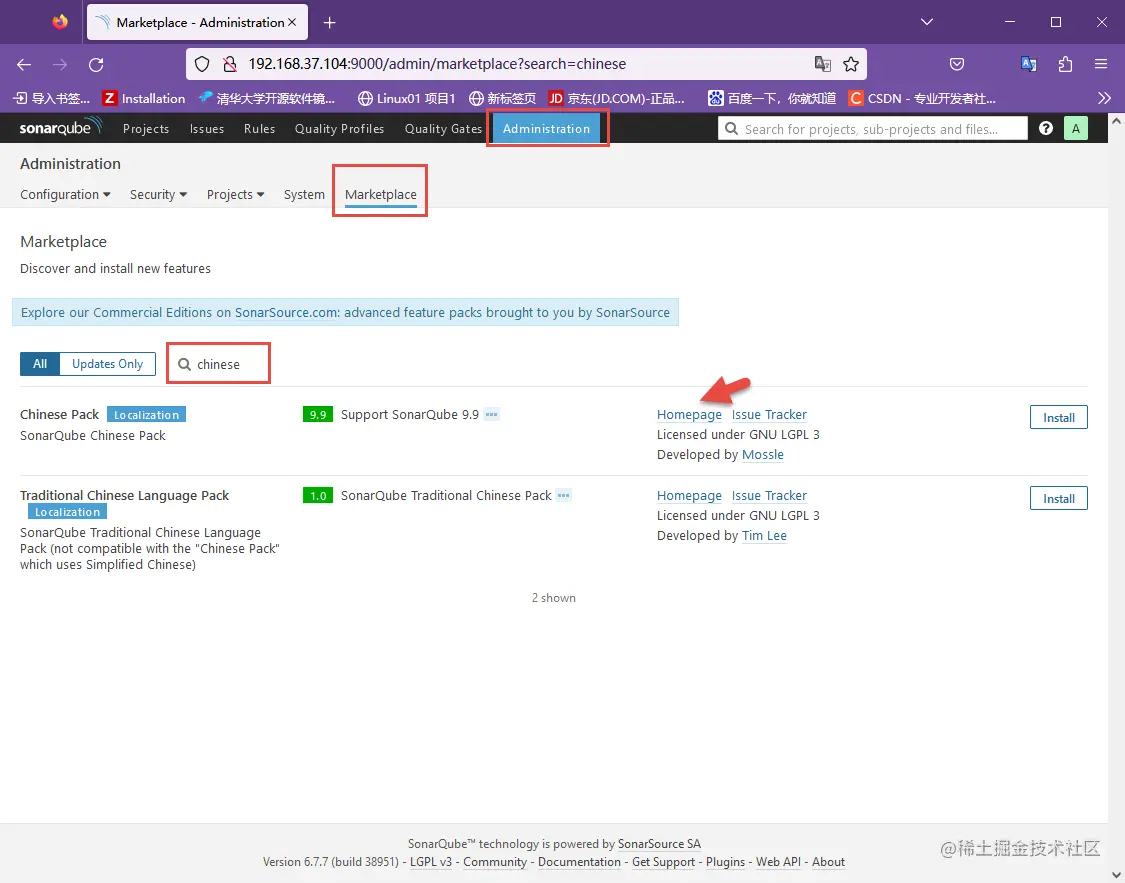The image size is (1125, 883).
Task: Select the Marketplace tab
Action: pyautogui.click(x=380, y=194)
